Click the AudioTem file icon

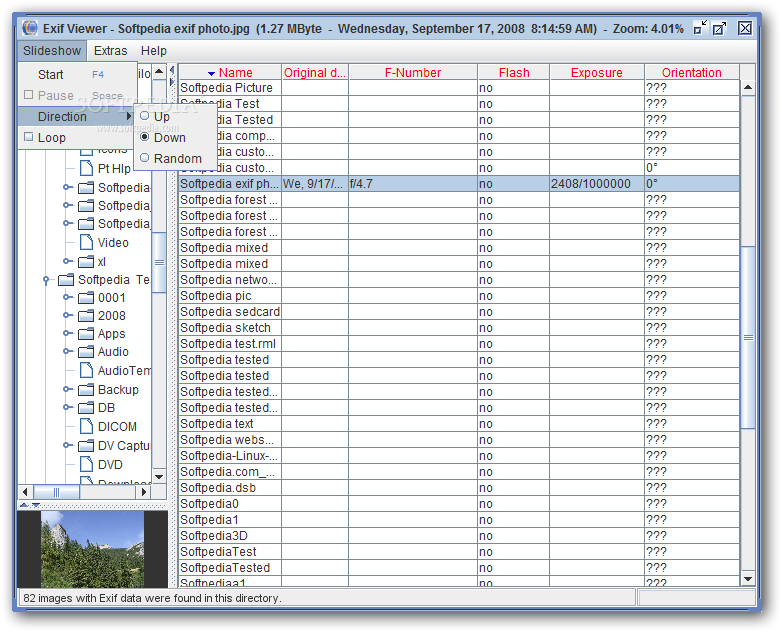point(86,370)
